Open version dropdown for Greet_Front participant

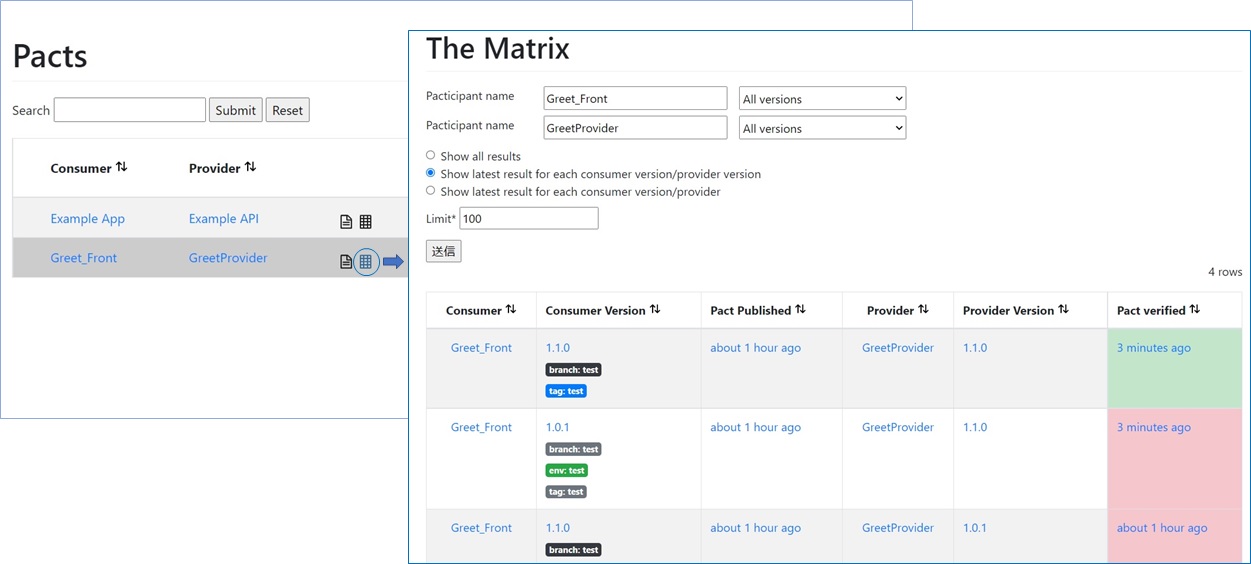(822, 99)
